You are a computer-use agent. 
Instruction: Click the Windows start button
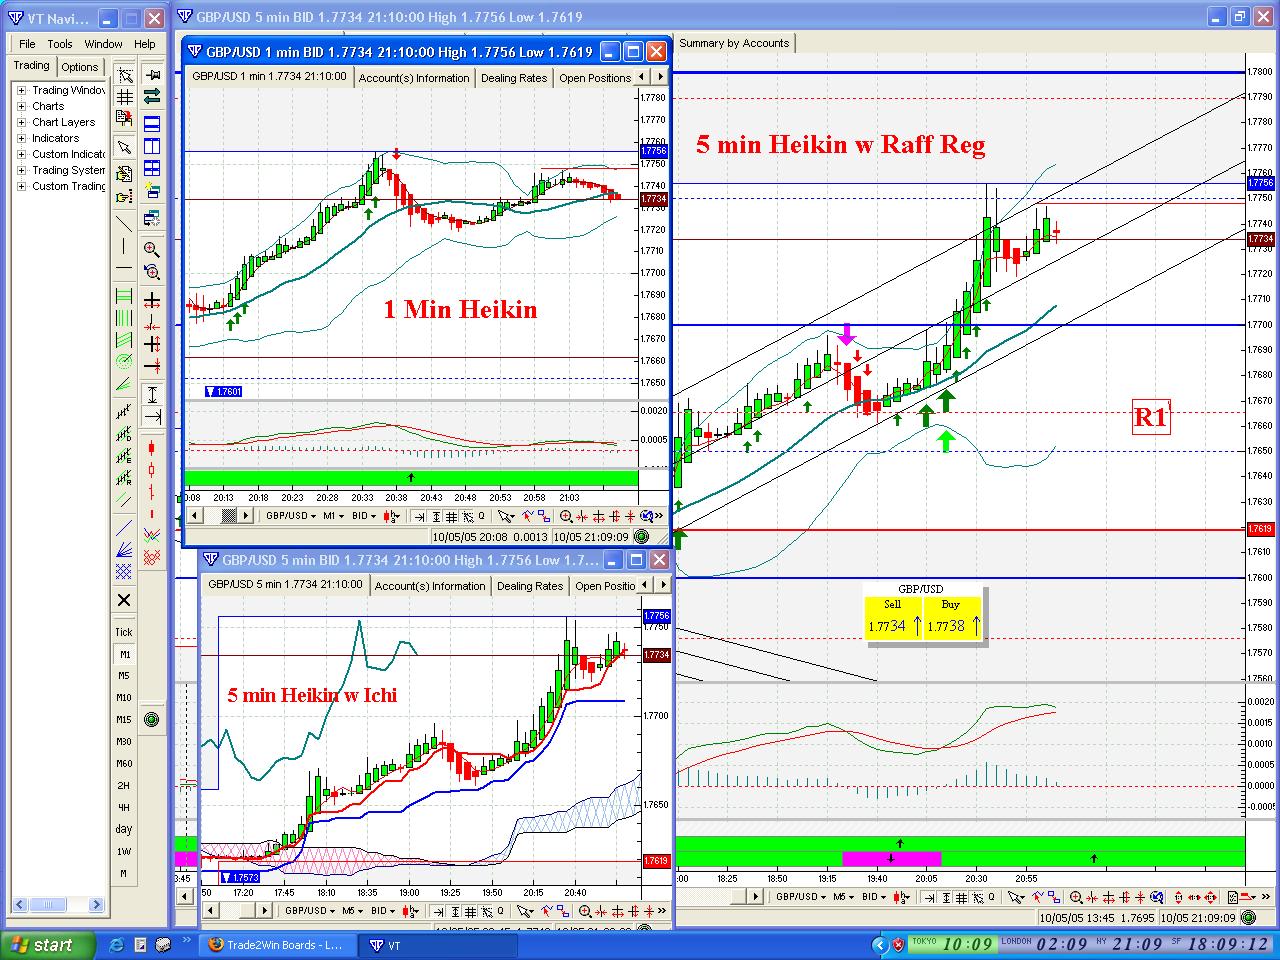coord(47,945)
